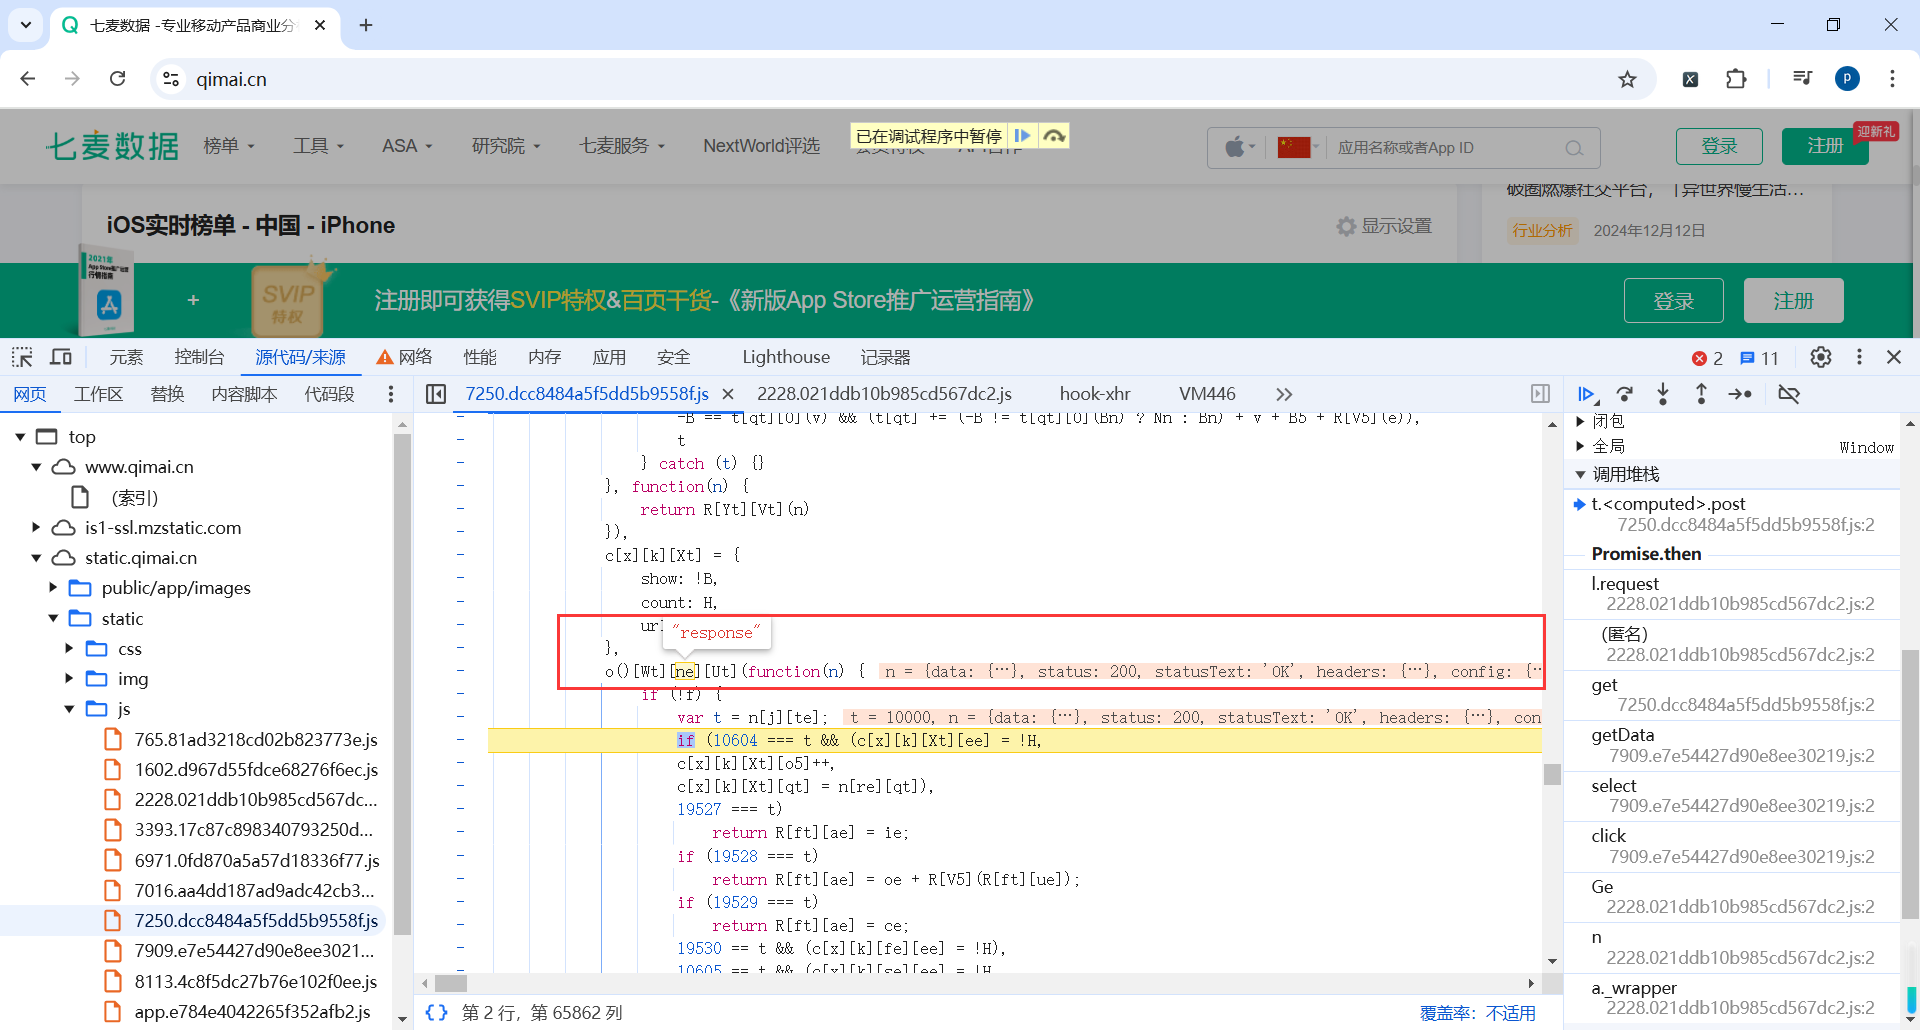The height and width of the screenshot is (1030, 1920).
Task: Click the DevTools inspect element picker icon
Action: pos(22,357)
